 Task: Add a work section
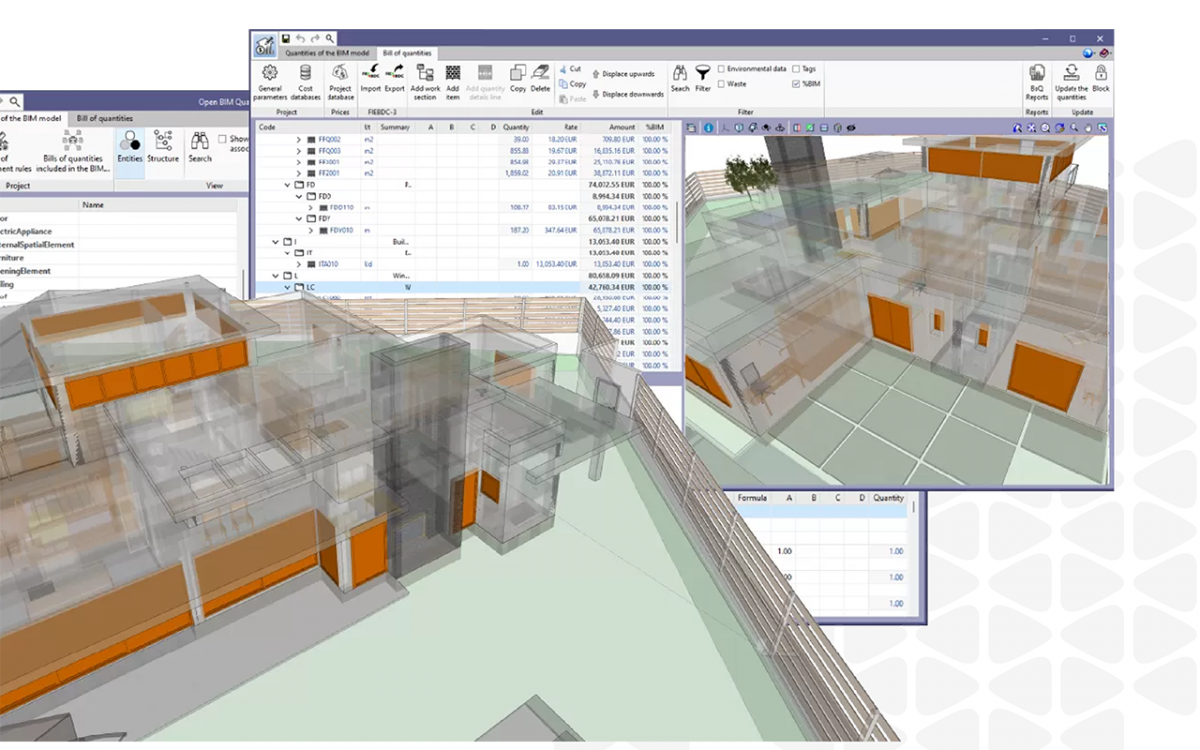pyautogui.click(x=425, y=81)
